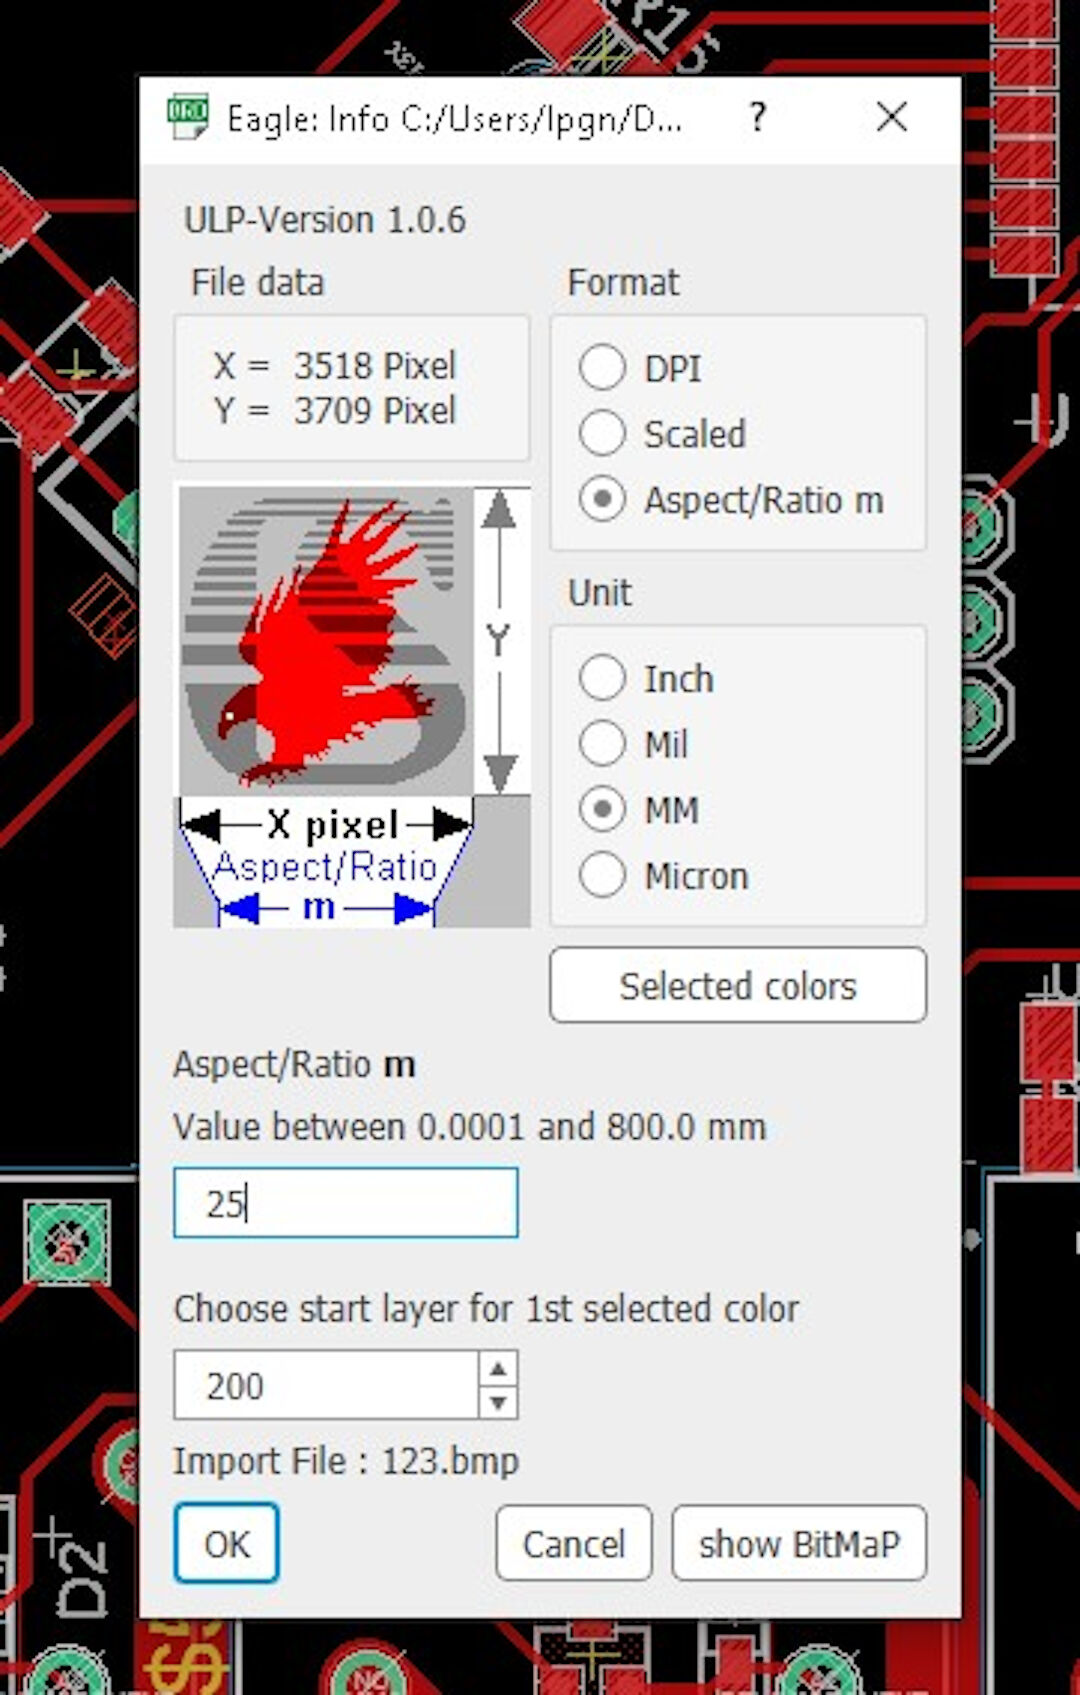The width and height of the screenshot is (1080, 1695).
Task: Set unit to Mil
Action: 603,744
